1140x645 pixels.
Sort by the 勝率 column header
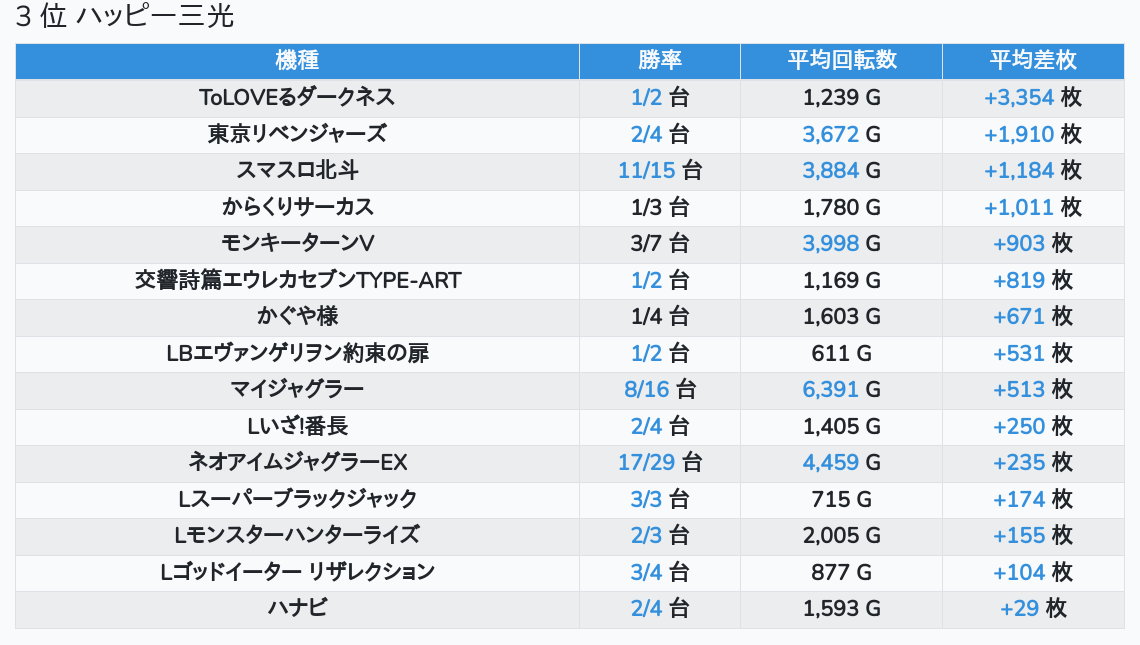point(660,61)
